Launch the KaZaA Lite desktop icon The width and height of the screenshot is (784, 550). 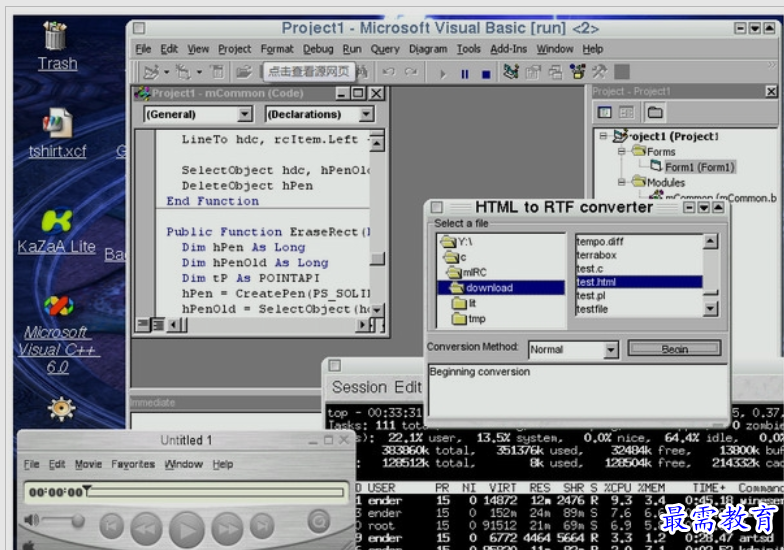56,230
